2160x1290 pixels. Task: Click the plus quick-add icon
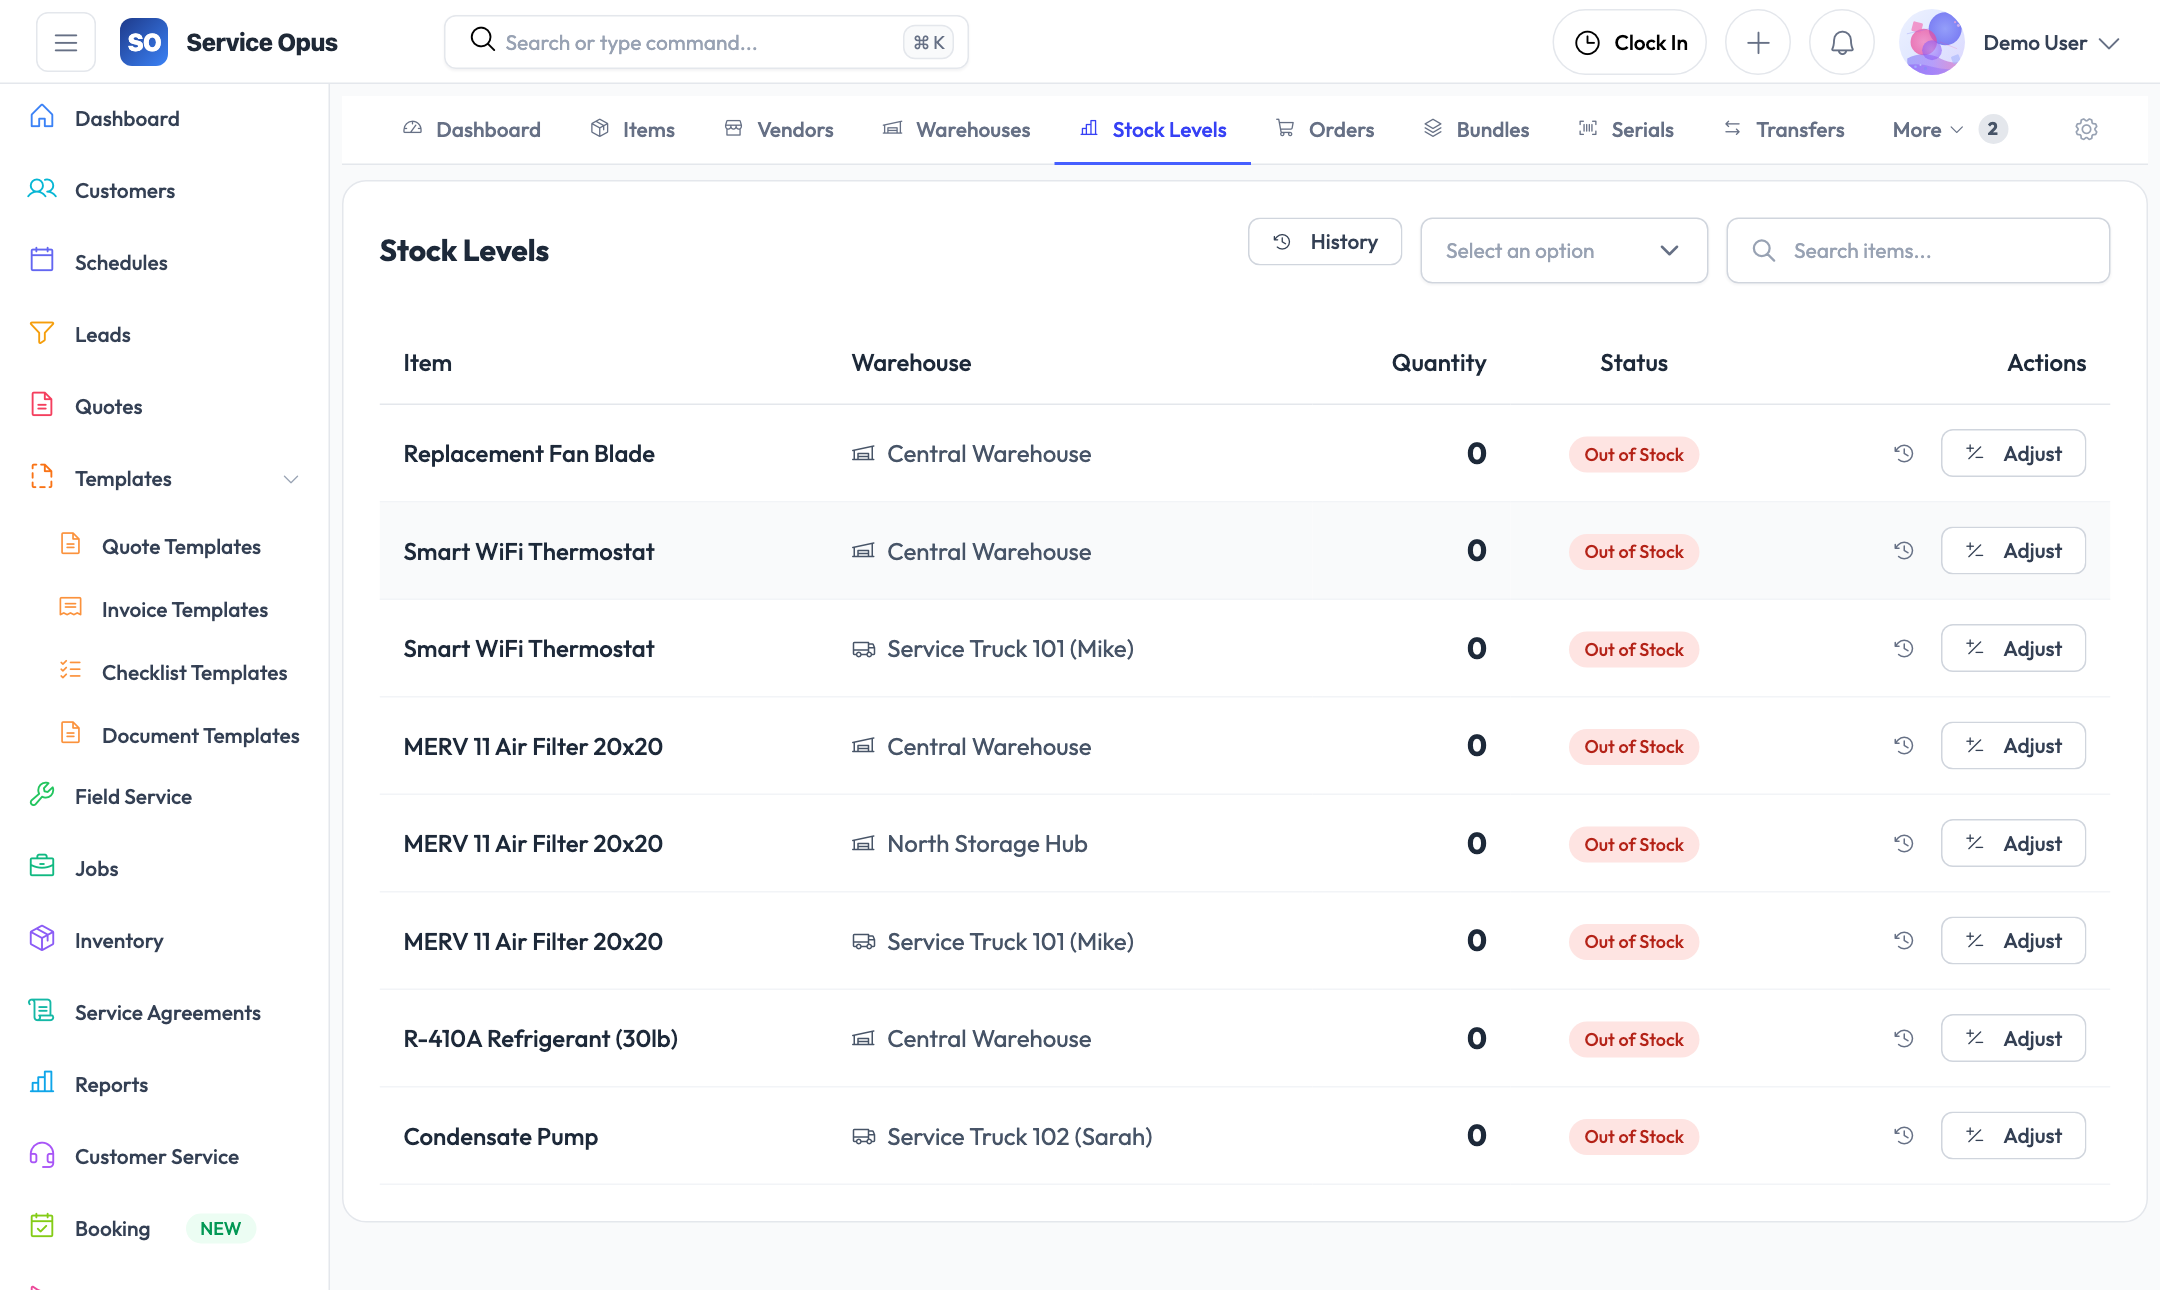pyautogui.click(x=1757, y=42)
